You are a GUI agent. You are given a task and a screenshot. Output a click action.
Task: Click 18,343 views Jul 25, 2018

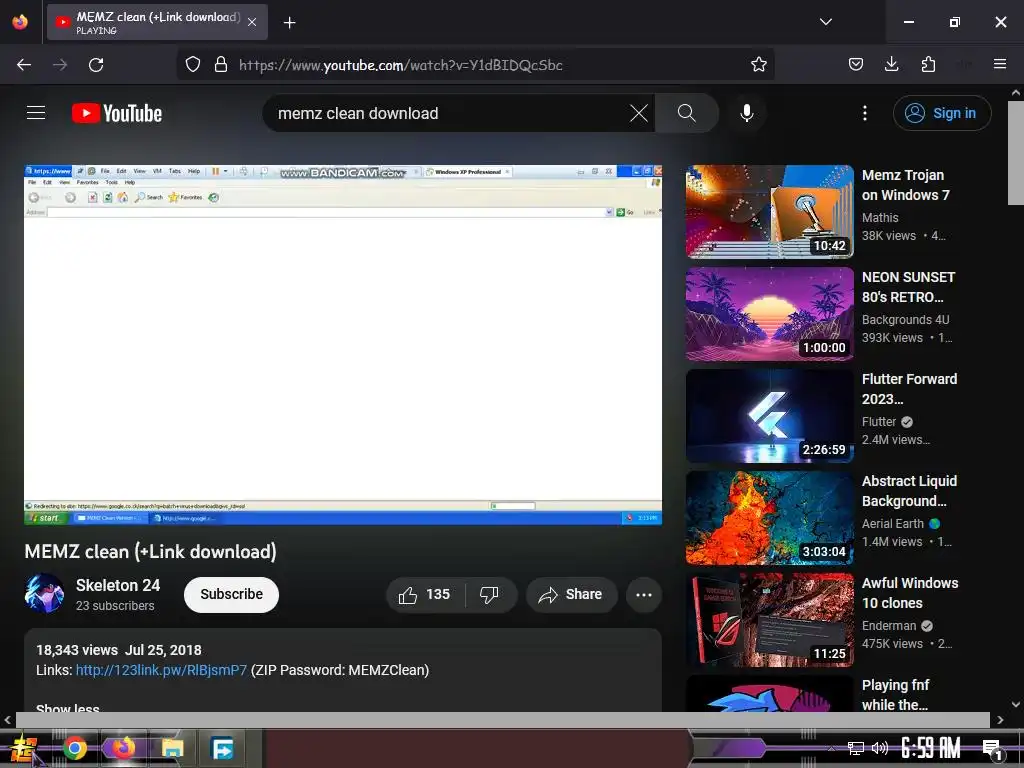click(x=119, y=650)
